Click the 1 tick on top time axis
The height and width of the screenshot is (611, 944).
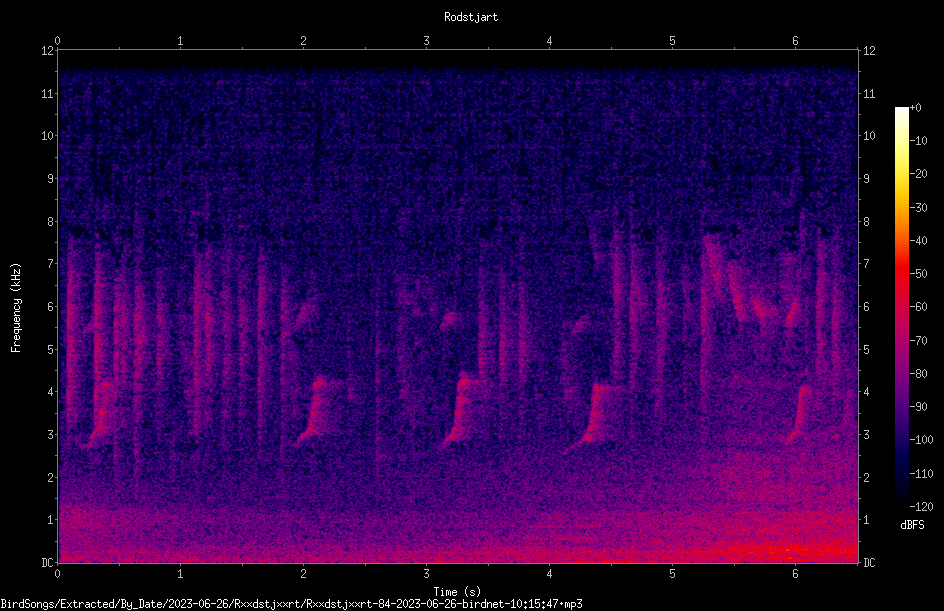[180, 41]
